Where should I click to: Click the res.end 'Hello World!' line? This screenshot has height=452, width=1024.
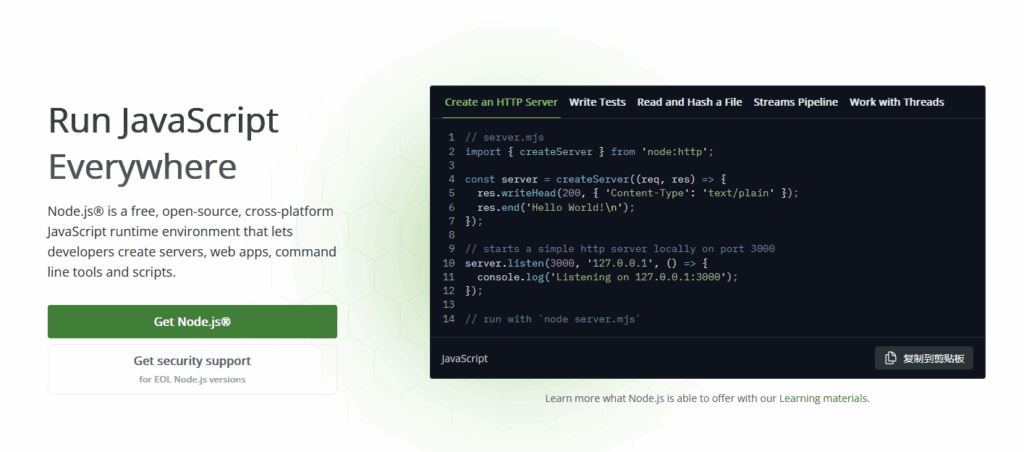pos(555,207)
